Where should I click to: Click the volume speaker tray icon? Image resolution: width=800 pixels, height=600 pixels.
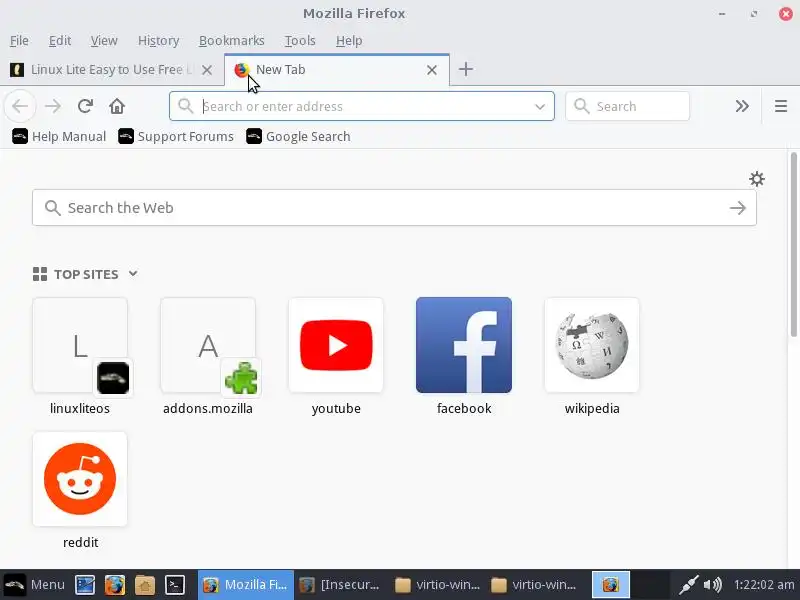tap(712, 584)
